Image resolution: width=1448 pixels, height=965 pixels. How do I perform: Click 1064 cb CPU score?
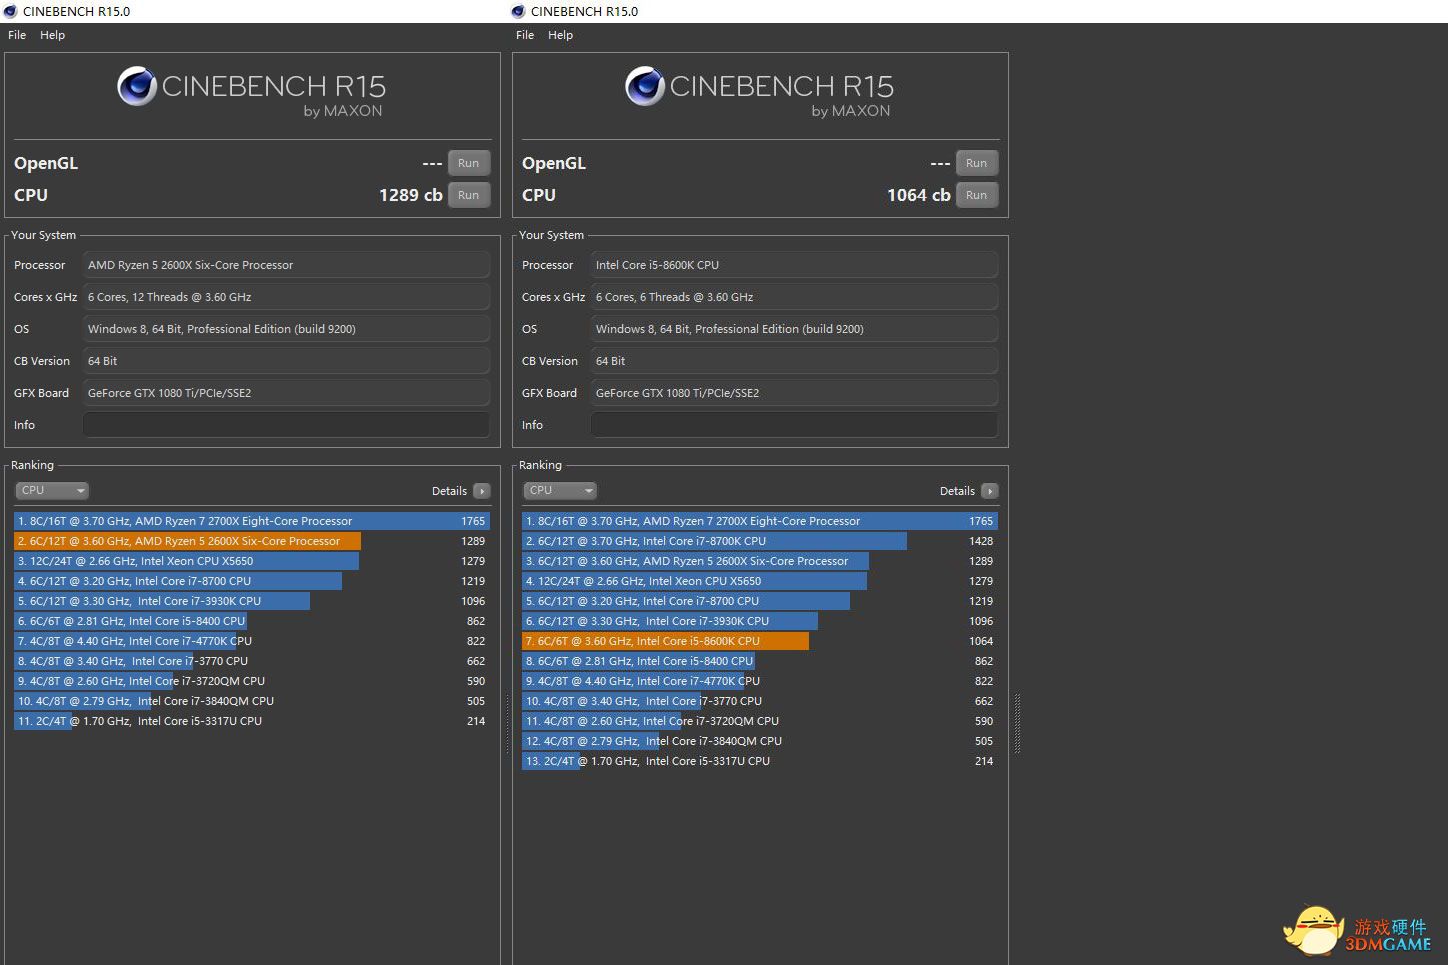click(918, 195)
